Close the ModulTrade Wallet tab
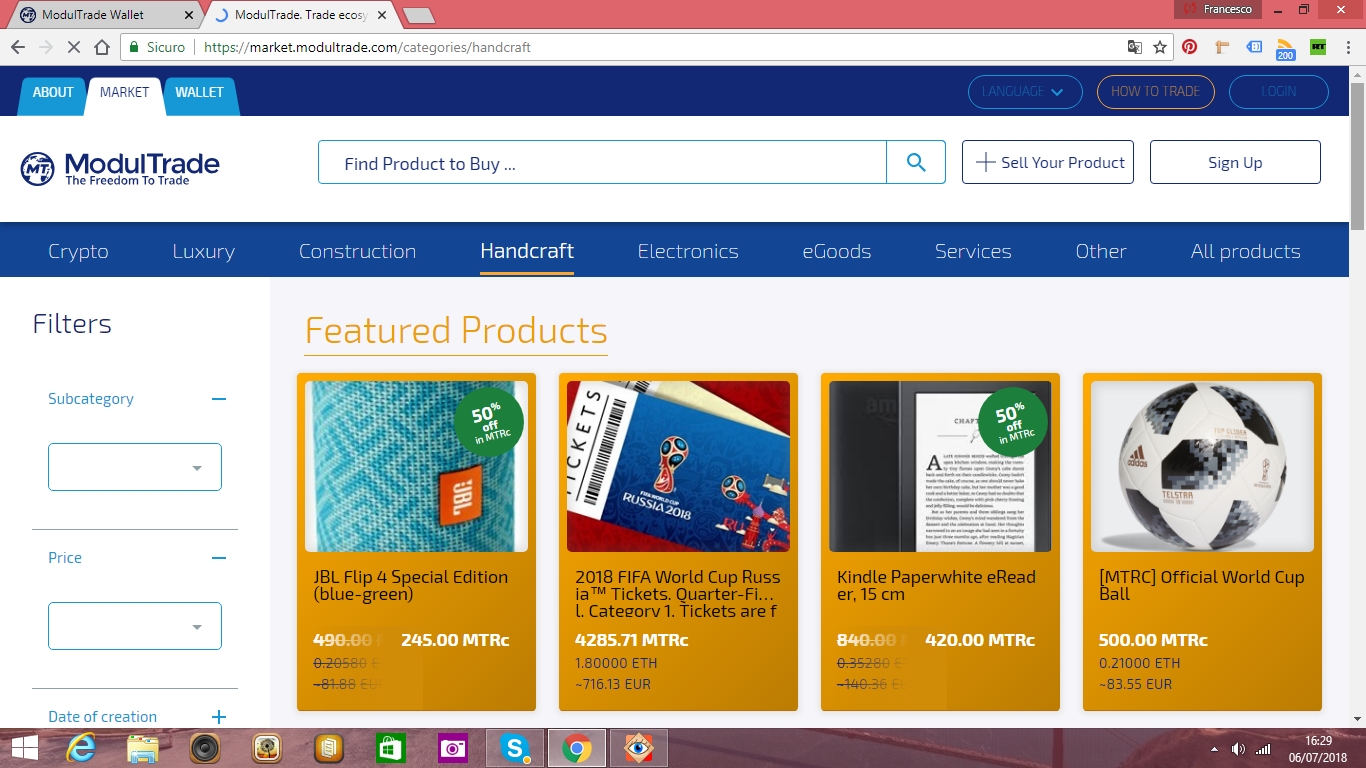 point(188,15)
